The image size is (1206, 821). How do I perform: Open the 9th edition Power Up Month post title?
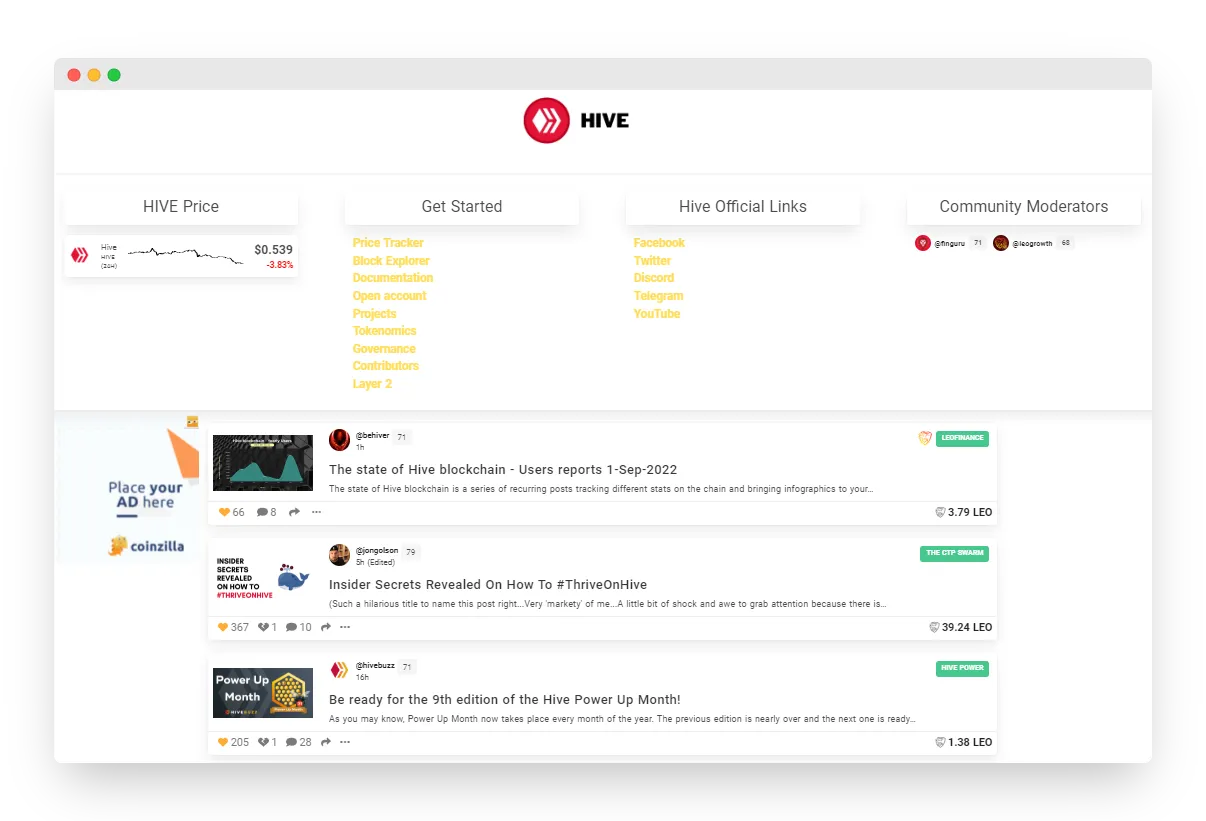[x=505, y=700]
